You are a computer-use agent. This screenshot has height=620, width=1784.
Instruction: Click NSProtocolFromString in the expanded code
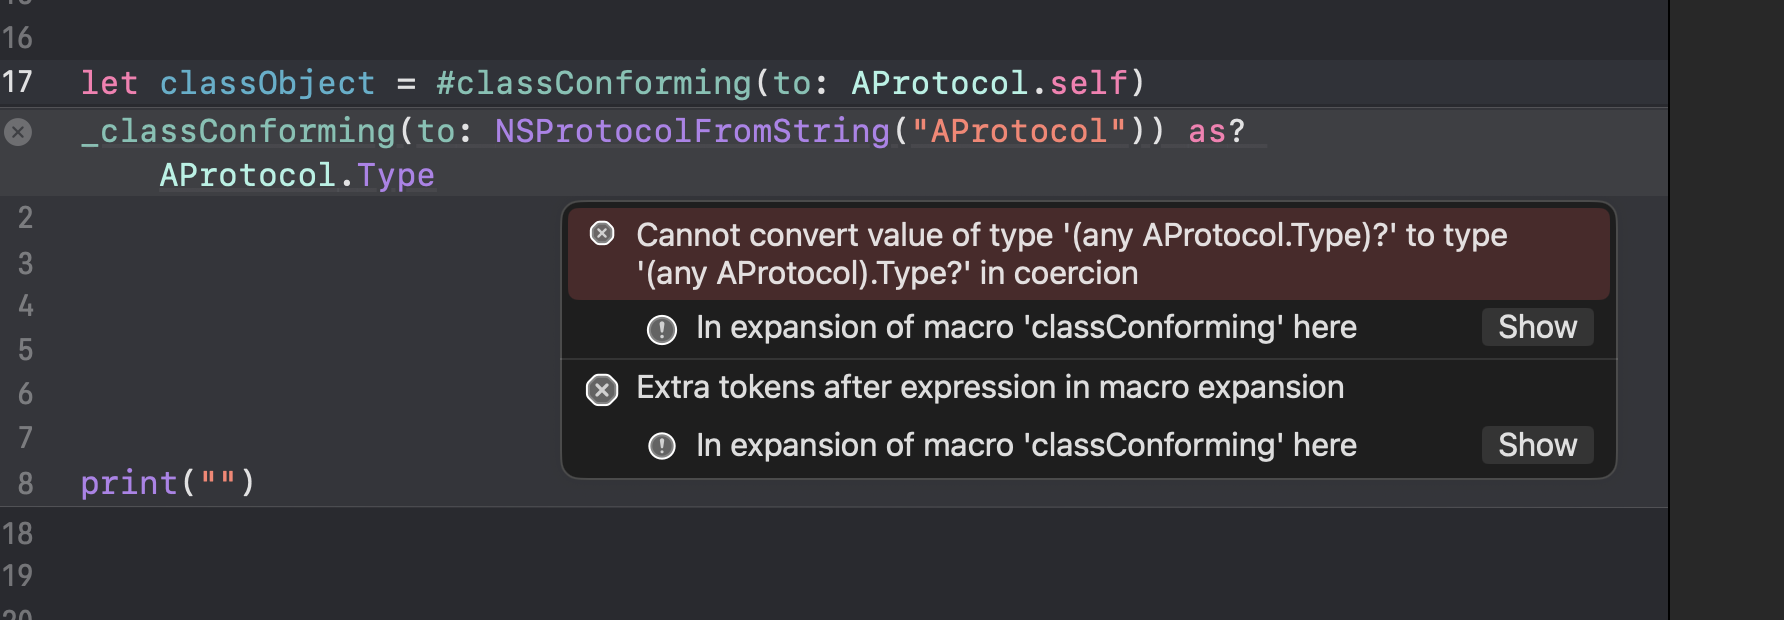[692, 131]
